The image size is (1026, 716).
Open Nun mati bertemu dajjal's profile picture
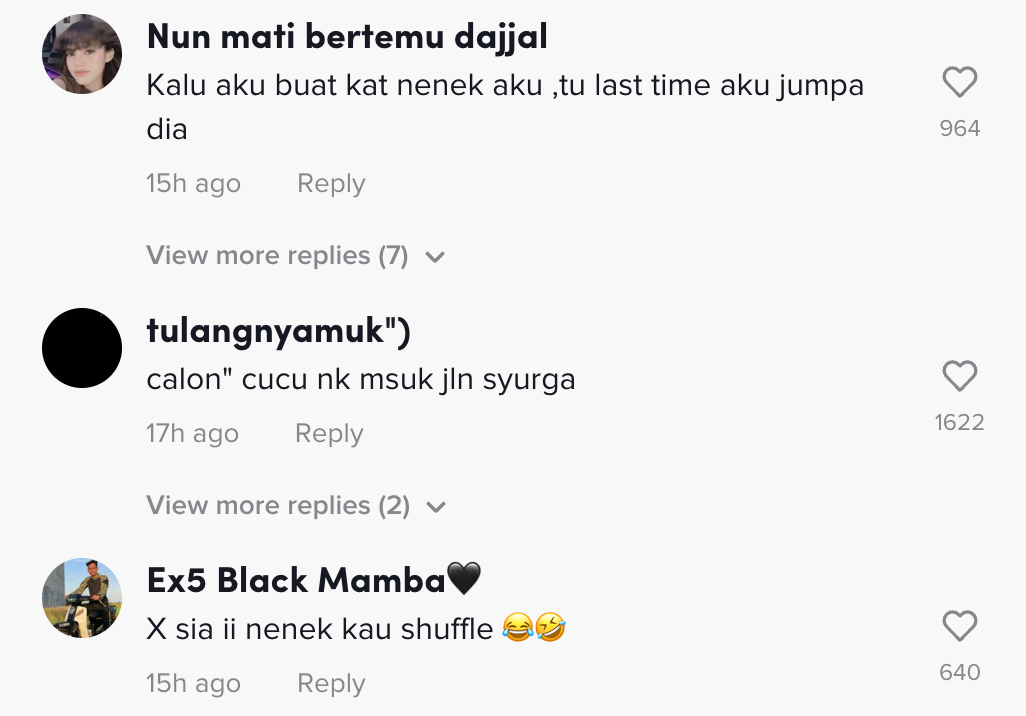click(82, 54)
